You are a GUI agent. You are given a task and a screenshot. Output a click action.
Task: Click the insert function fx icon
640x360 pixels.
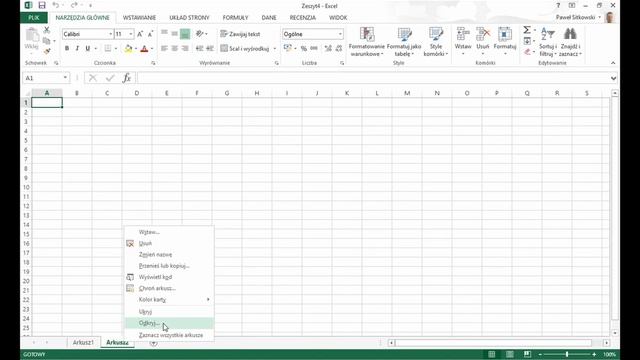pyautogui.click(x=127, y=78)
